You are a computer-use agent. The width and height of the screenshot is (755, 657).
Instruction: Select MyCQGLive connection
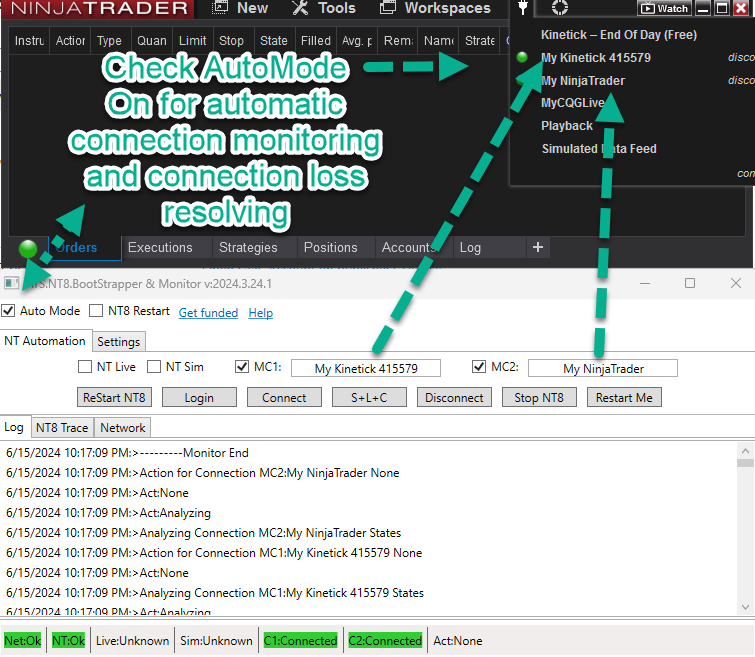pos(572,103)
